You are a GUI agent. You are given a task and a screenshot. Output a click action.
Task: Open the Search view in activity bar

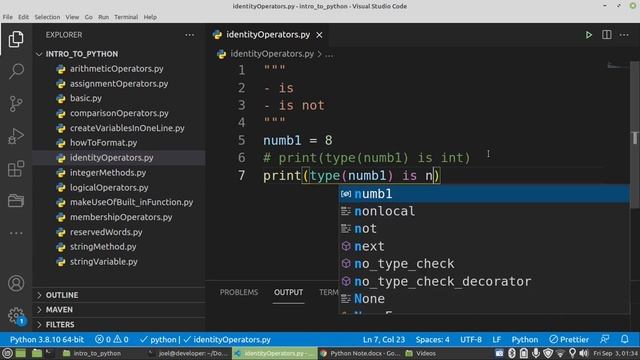[x=16, y=71]
